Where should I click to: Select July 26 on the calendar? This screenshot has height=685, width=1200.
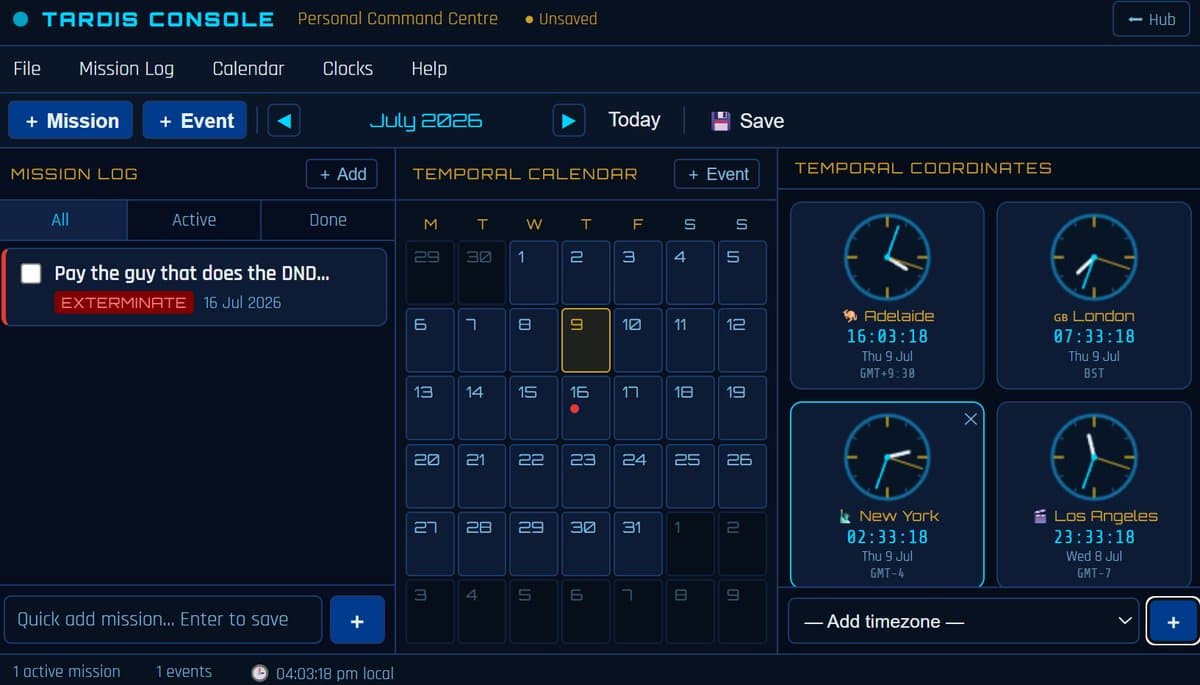(x=742, y=476)
